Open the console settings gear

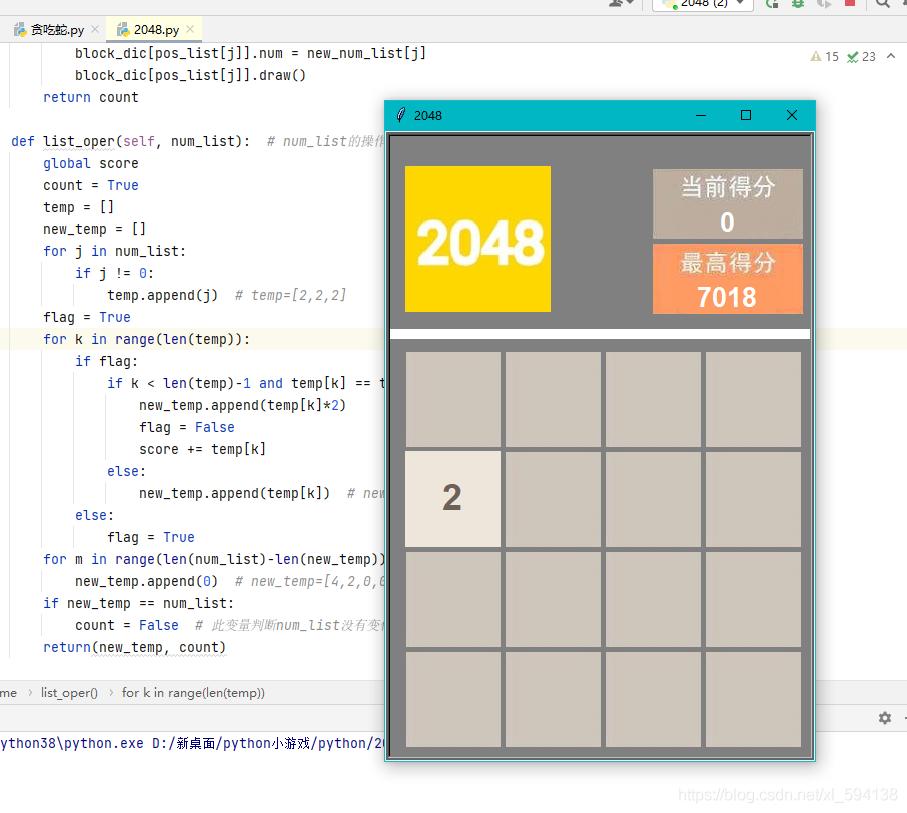[884, 718]
